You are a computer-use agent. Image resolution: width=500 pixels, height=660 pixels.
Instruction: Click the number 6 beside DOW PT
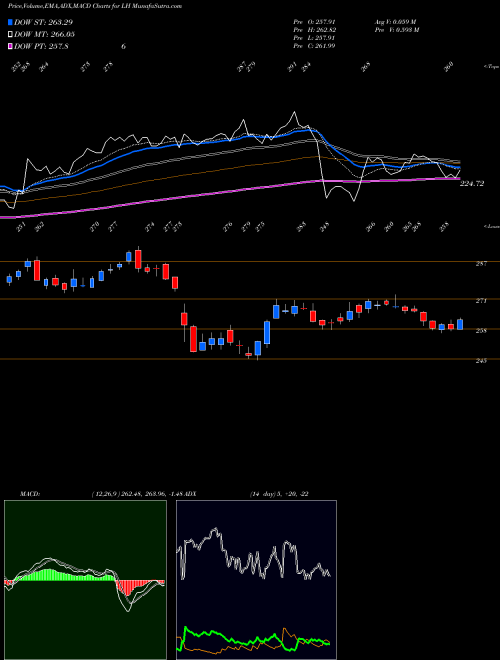click(123, 46)
